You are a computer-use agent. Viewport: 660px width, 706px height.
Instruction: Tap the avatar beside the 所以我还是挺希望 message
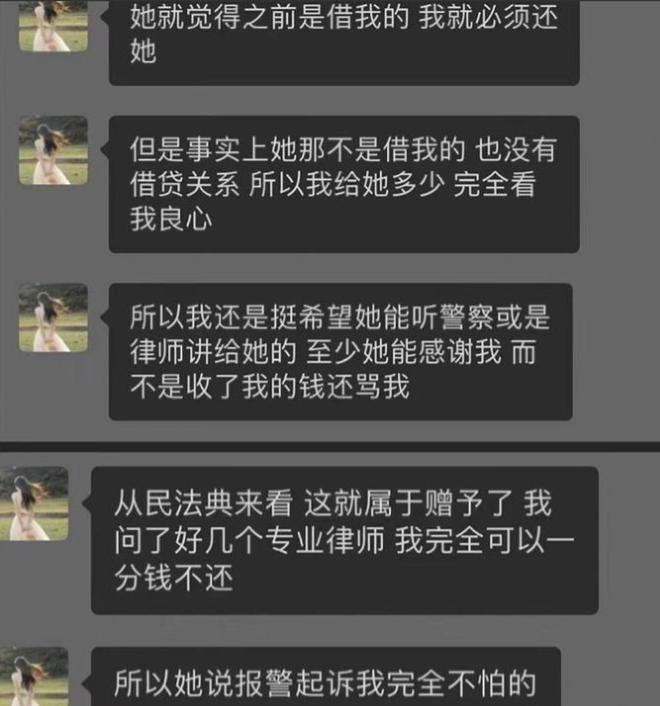pyautogui.click(x=53, y=317)
